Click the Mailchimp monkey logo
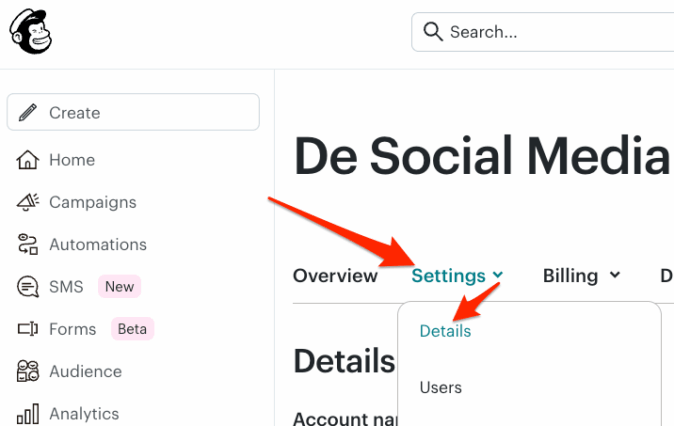The image size is (674, 426). click(30, 32)
